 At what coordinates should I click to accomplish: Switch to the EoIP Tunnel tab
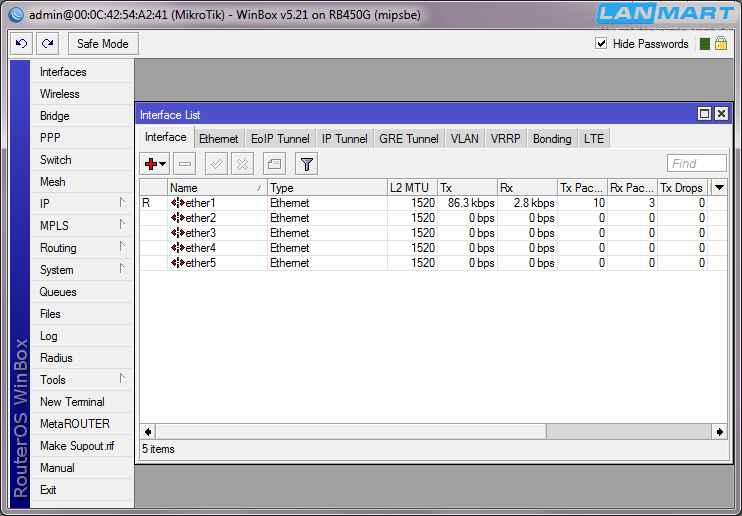[280, 139]
